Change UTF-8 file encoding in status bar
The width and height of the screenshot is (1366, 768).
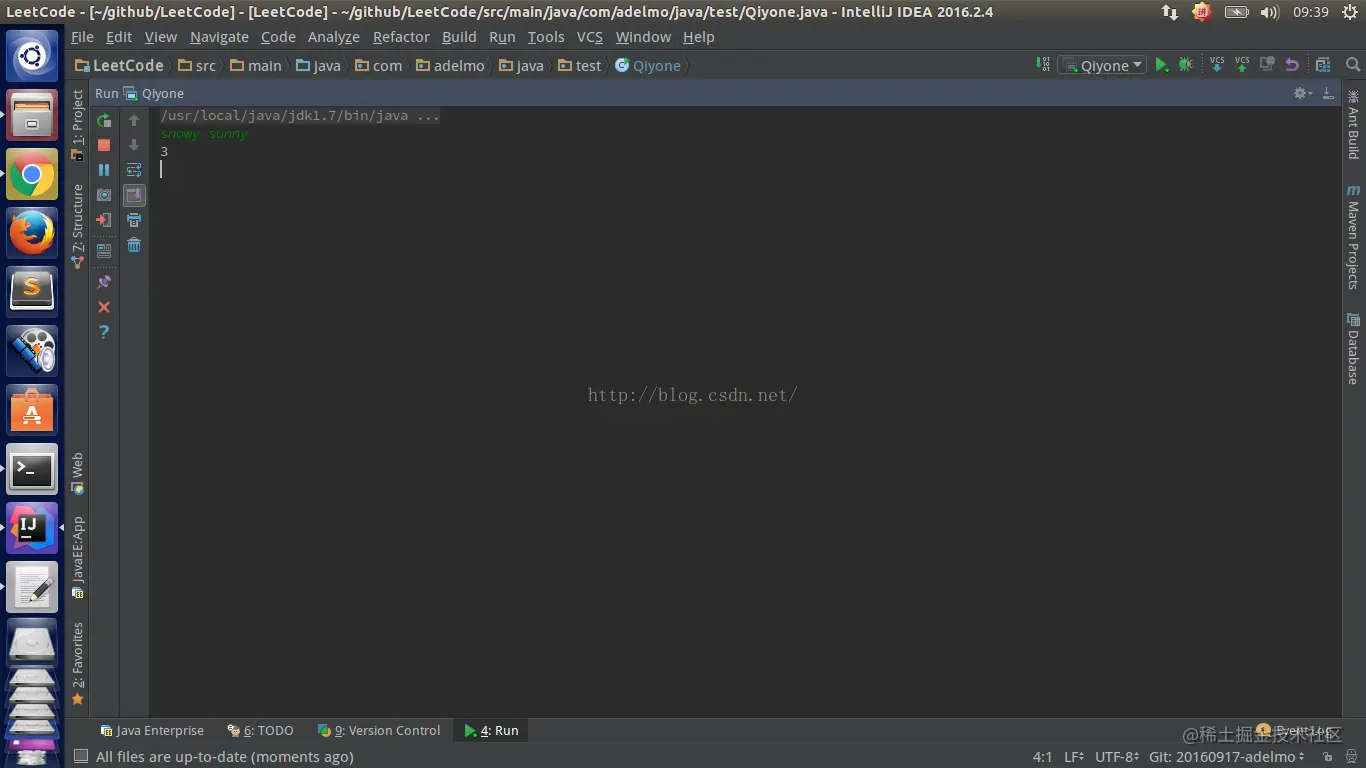pos(1117,757)
